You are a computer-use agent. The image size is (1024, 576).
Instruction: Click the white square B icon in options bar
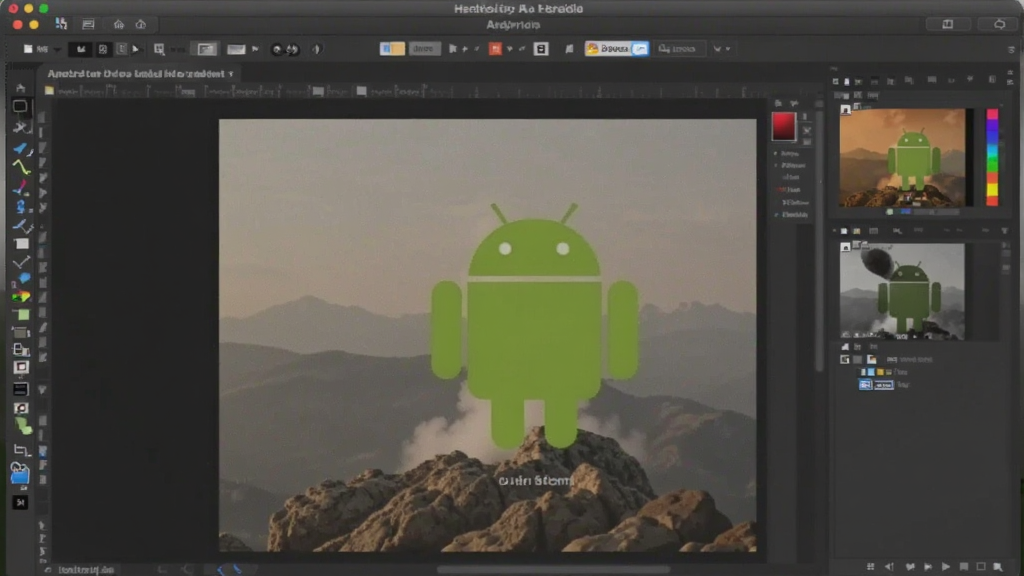coord(541,49)
